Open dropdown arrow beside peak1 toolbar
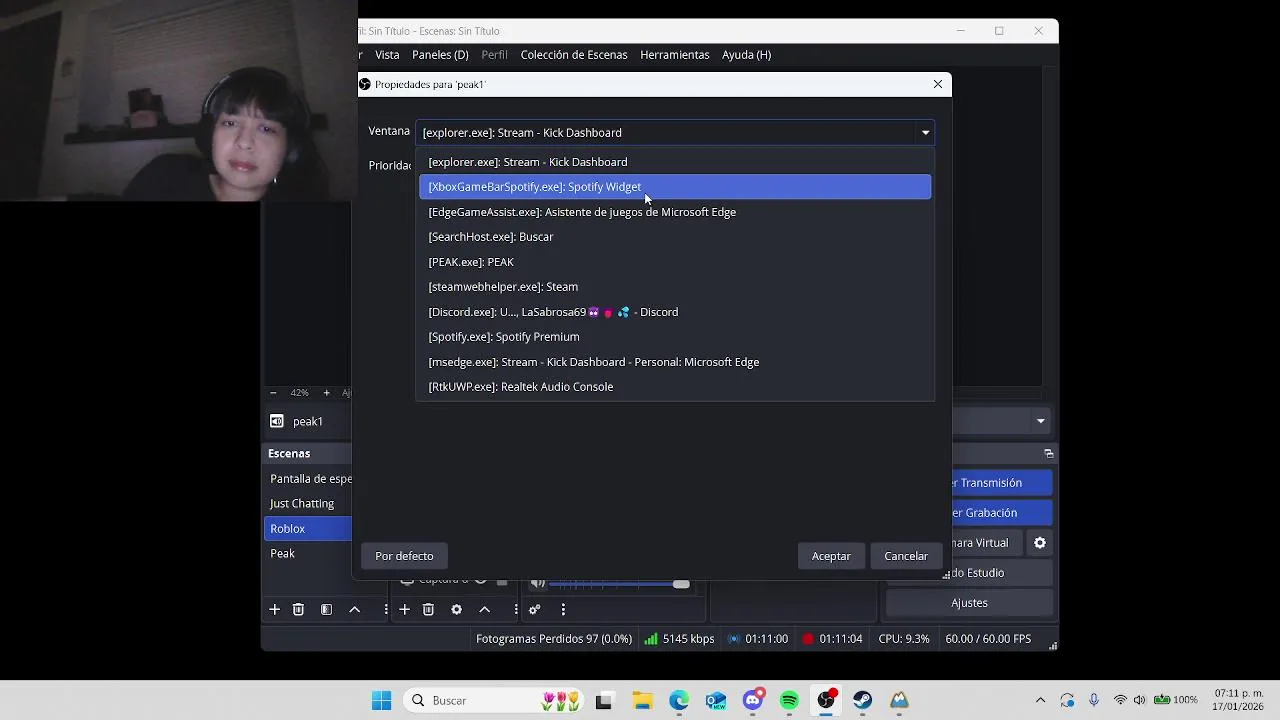 tap(1040, 421)
